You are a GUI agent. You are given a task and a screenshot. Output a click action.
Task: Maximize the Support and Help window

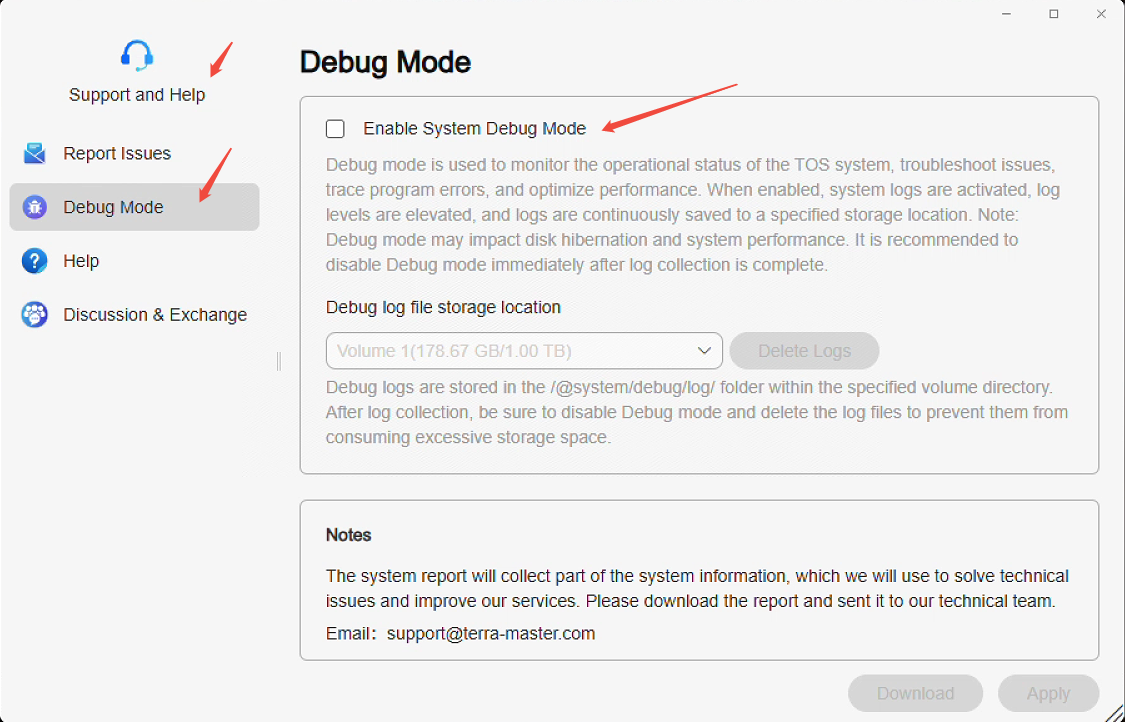(1054, 14)
